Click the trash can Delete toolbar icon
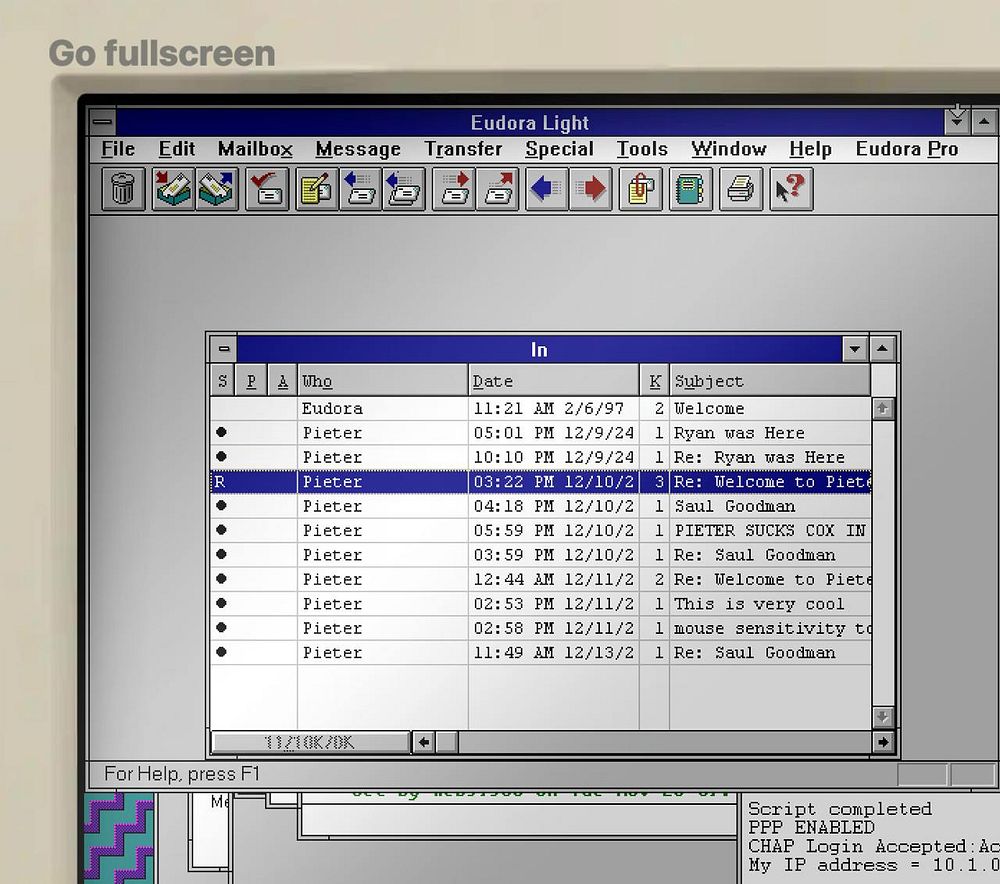 [x=123, y=189]
